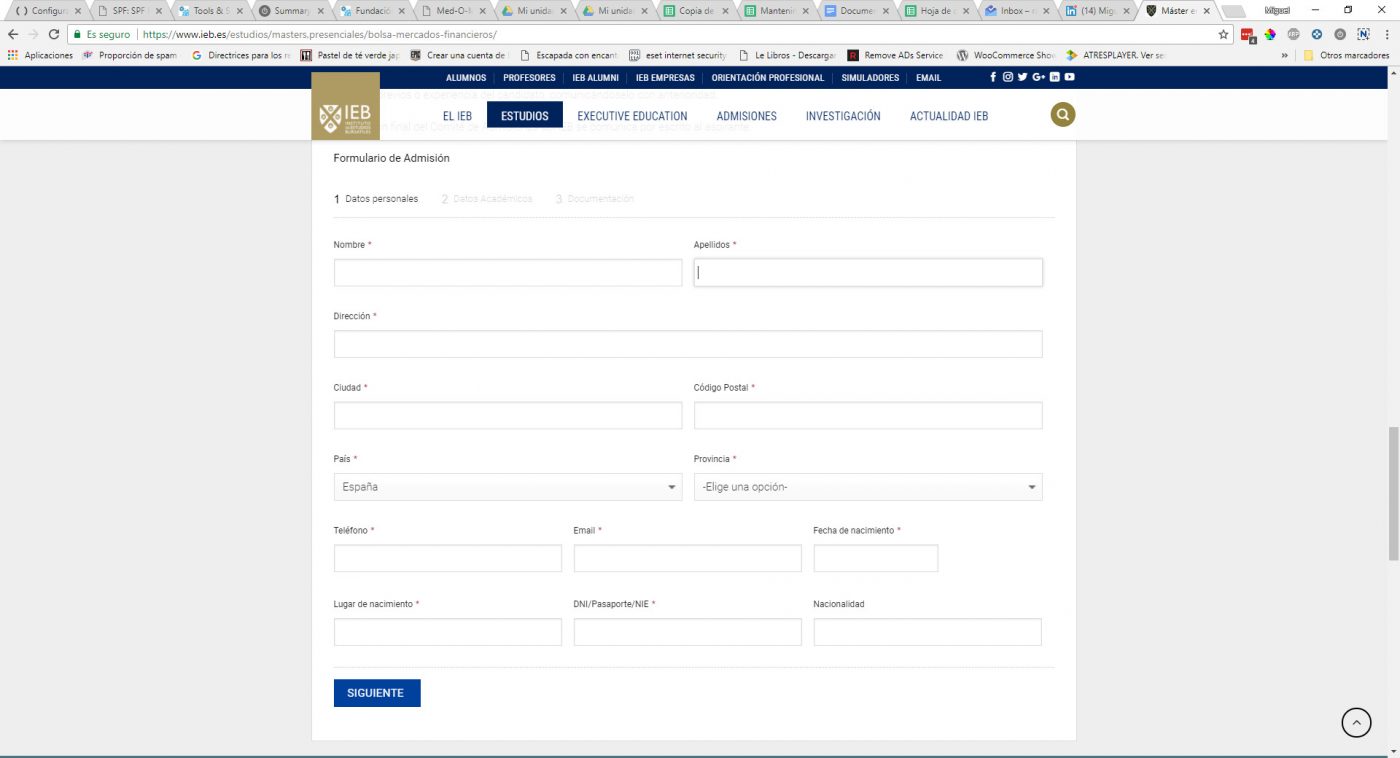Focus the Email input field

tap(687, 558)
